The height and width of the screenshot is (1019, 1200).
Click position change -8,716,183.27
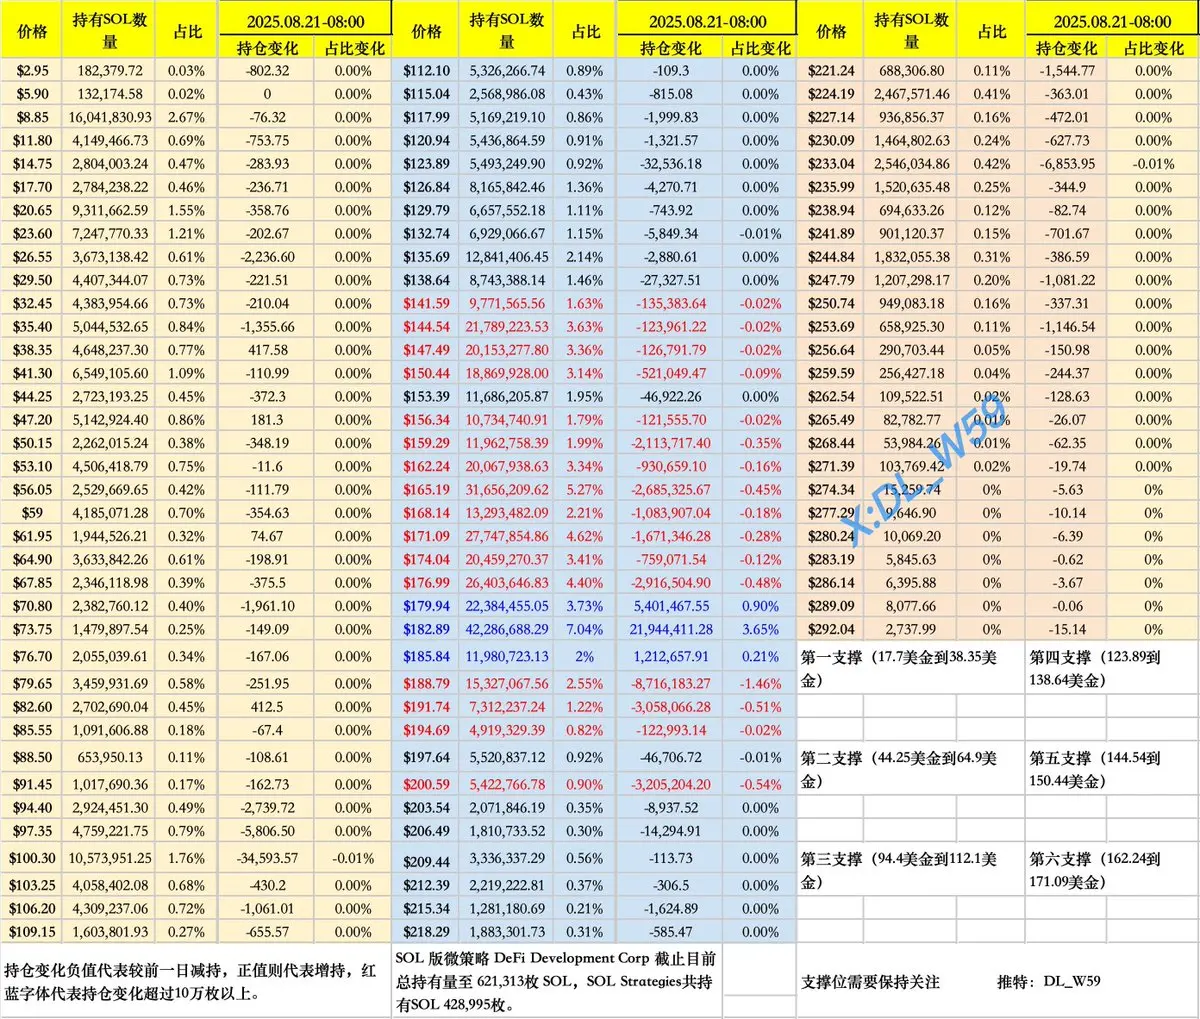pyautogui.click(x=671, y=684)
